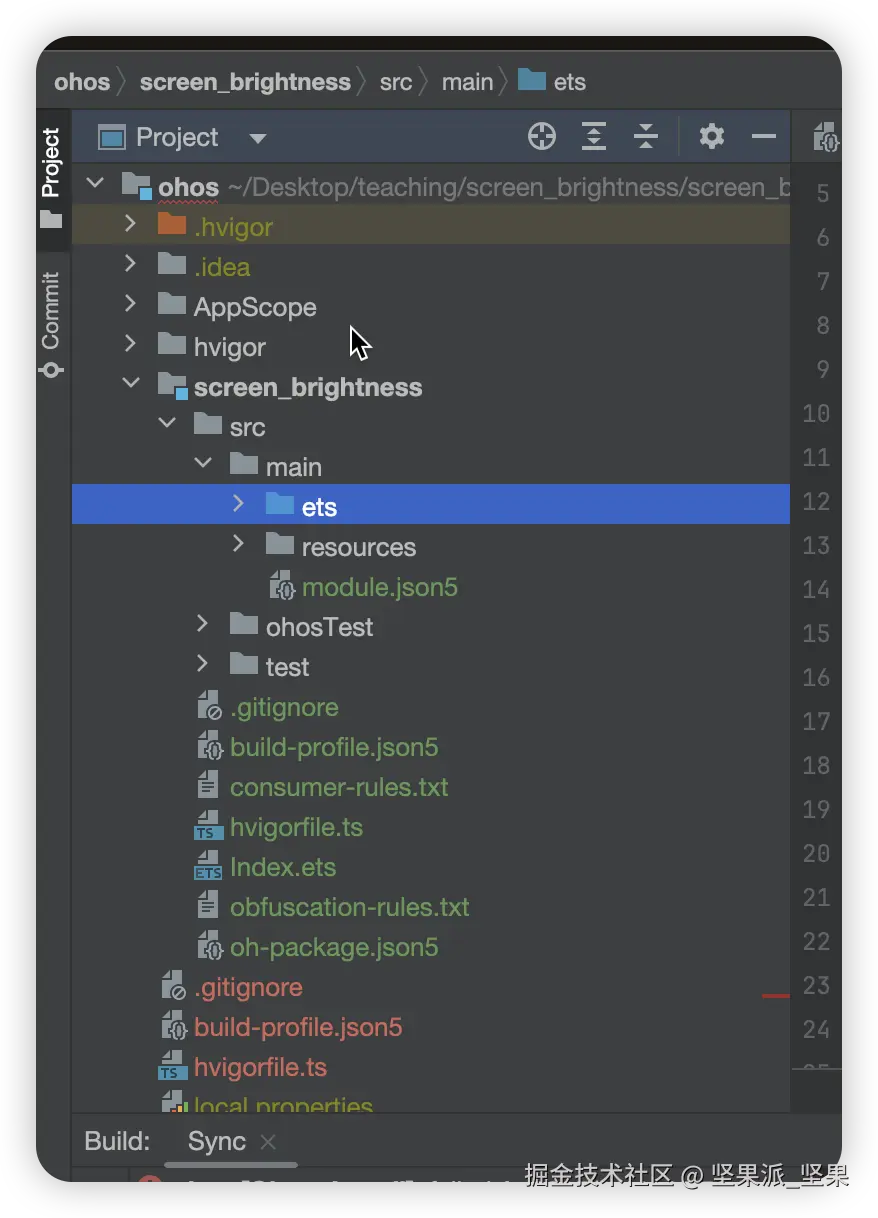
Task: Click the screen_brightness breadcrumb
Action: [245, 82]
